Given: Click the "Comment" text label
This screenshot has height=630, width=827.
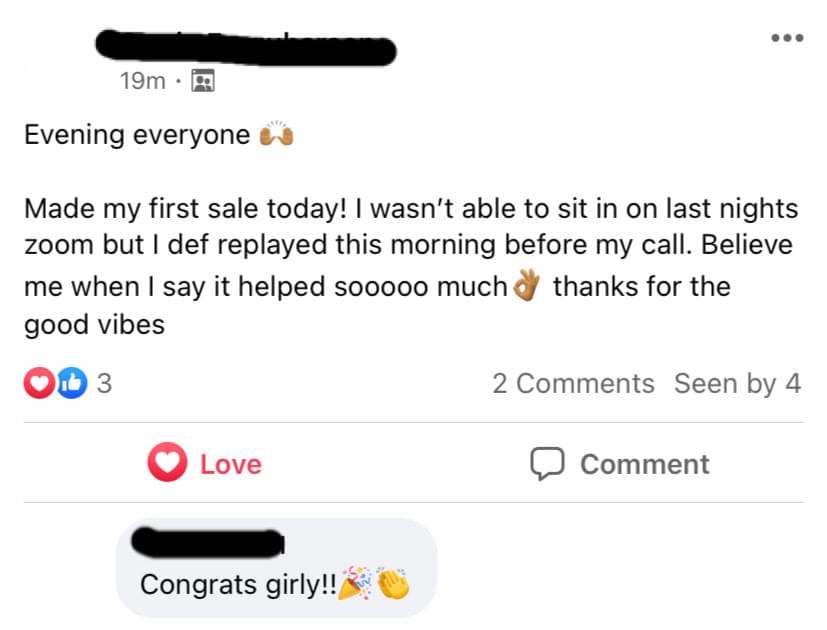Looking at the screenshot, I should [x=644, y=464].
